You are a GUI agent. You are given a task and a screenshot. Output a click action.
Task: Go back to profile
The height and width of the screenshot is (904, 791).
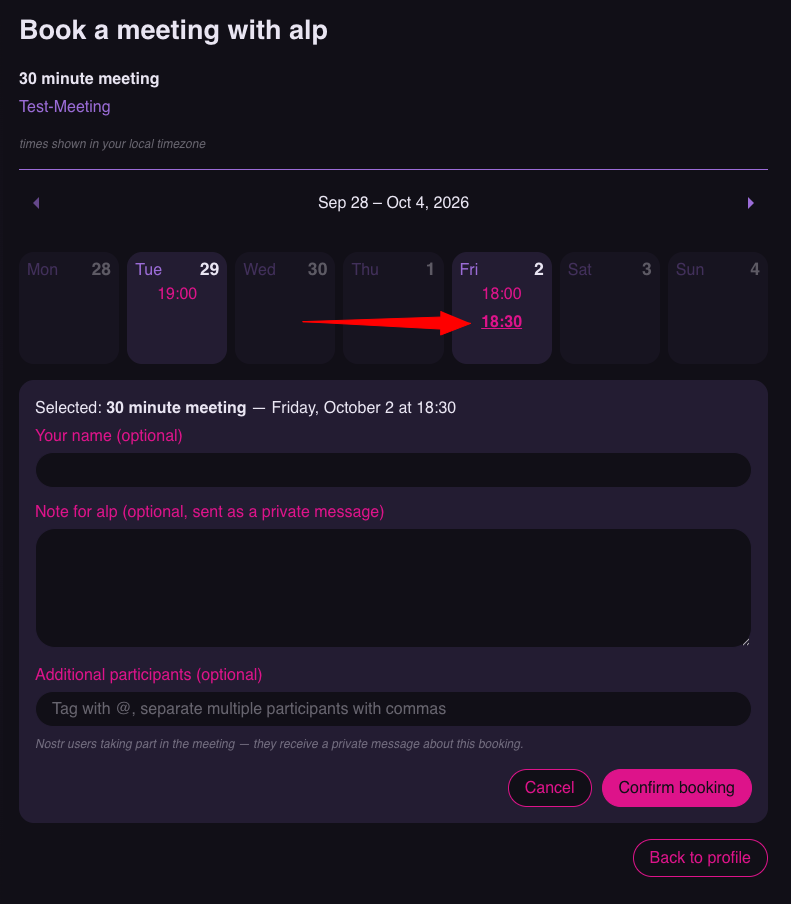point(700,857)
